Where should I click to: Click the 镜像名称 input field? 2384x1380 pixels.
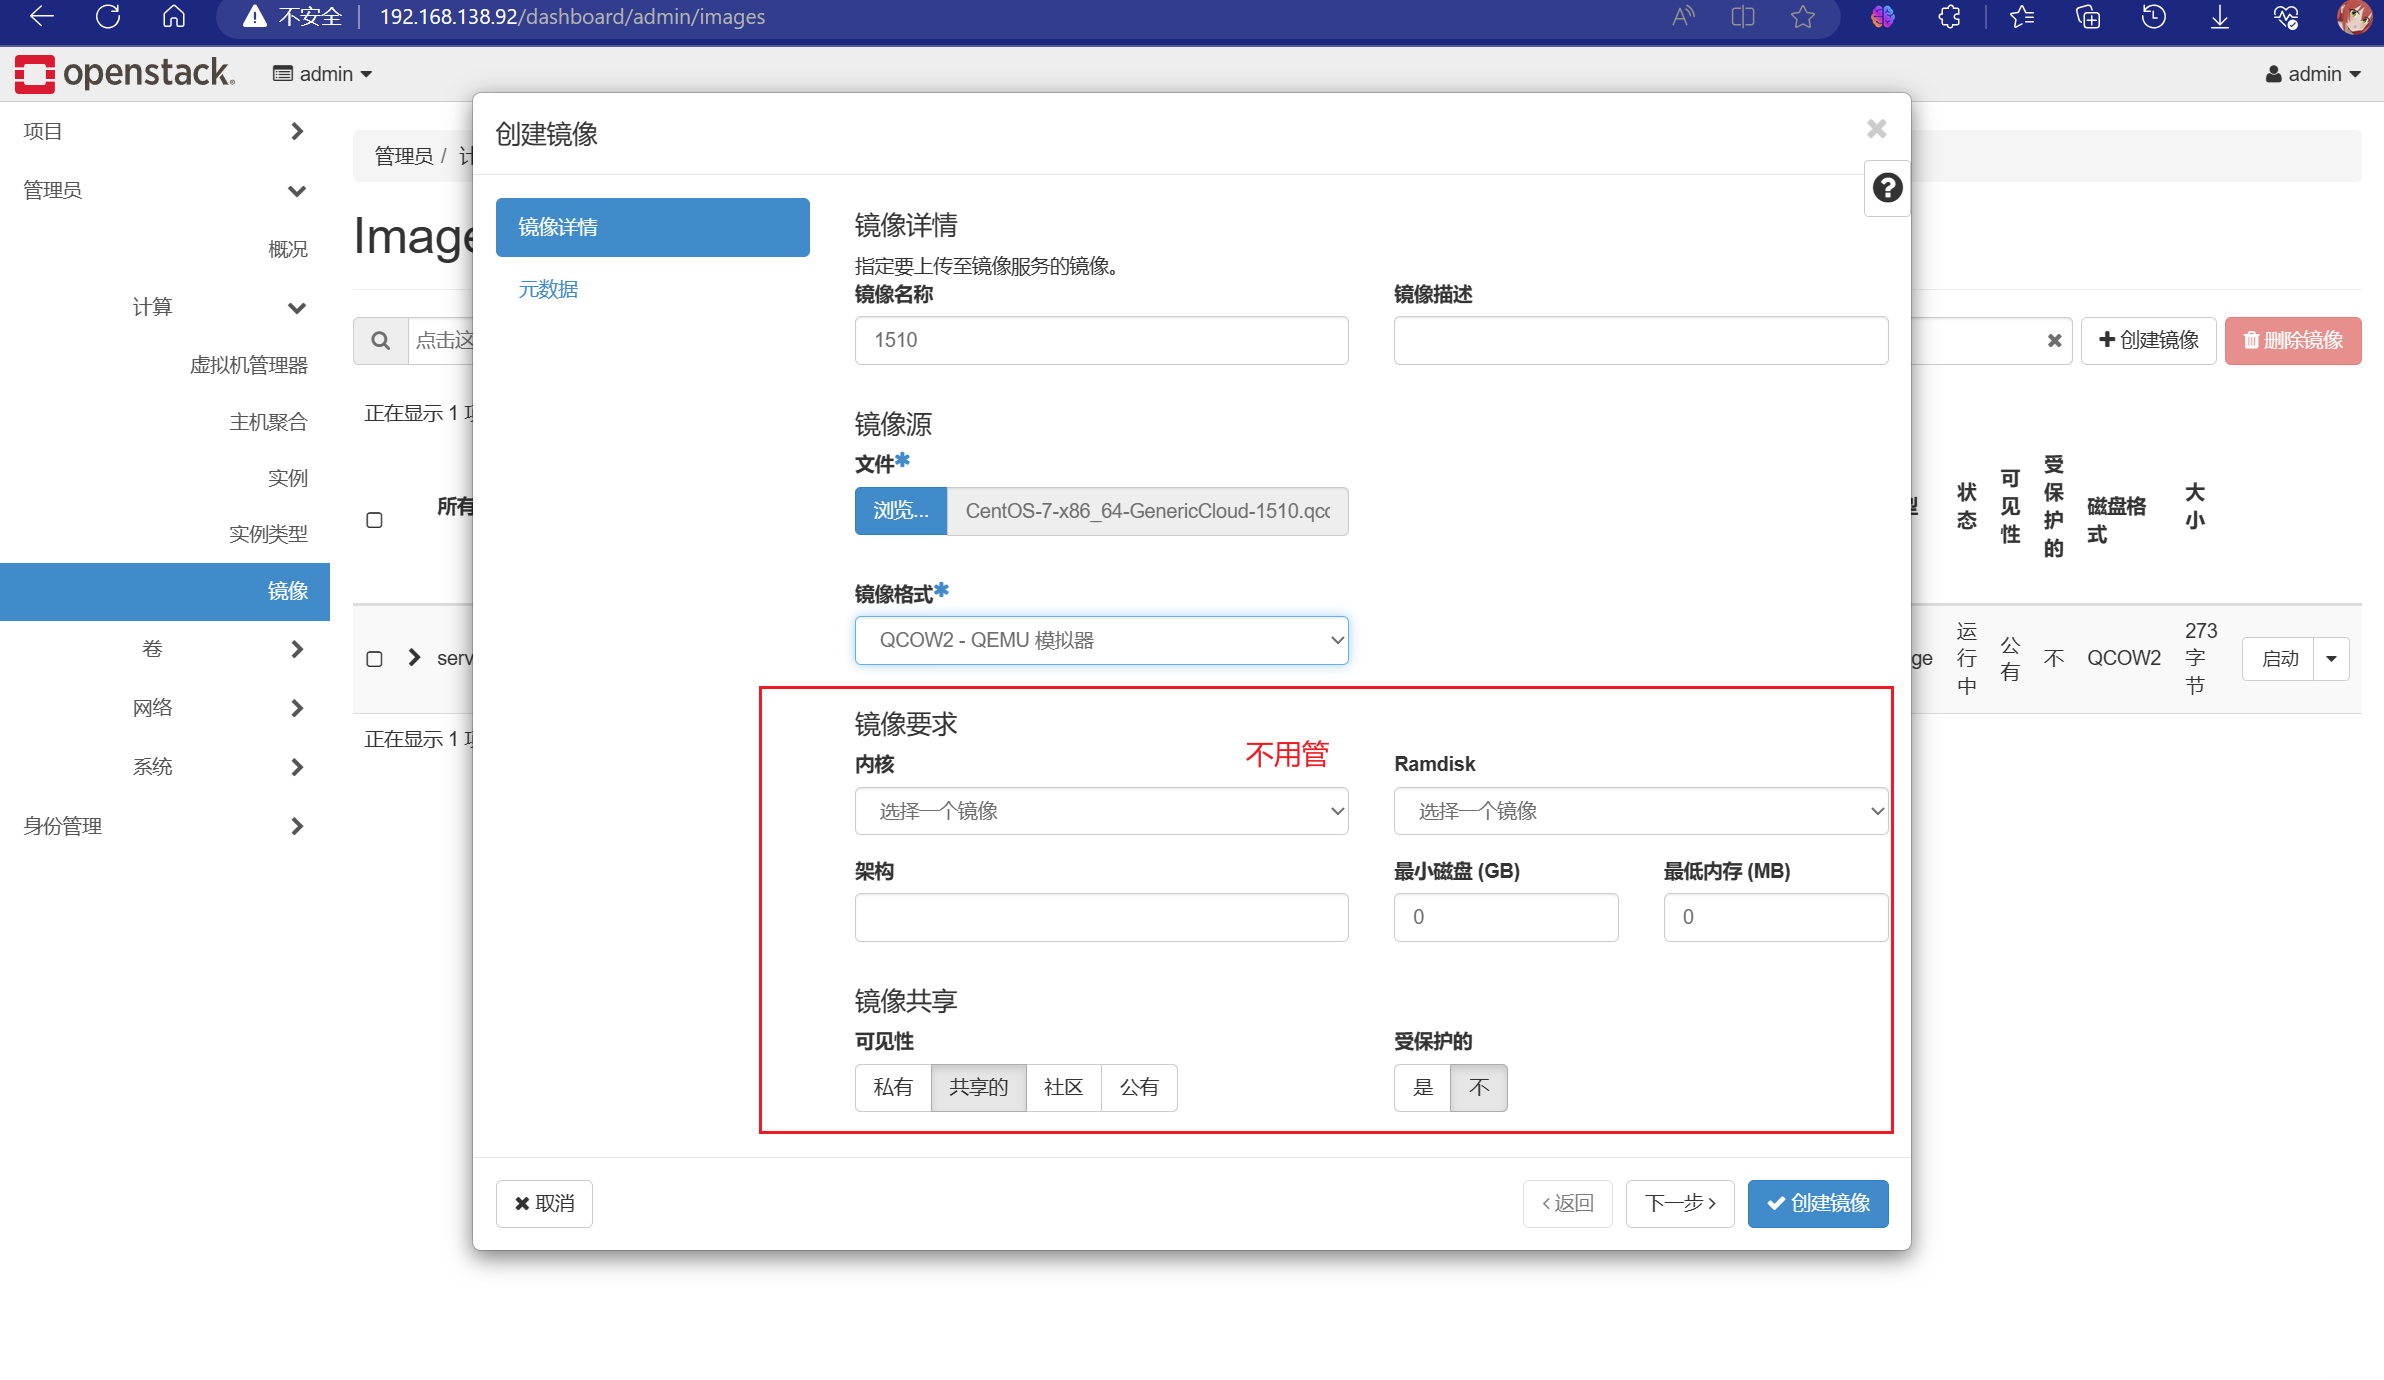(1101, 340)
